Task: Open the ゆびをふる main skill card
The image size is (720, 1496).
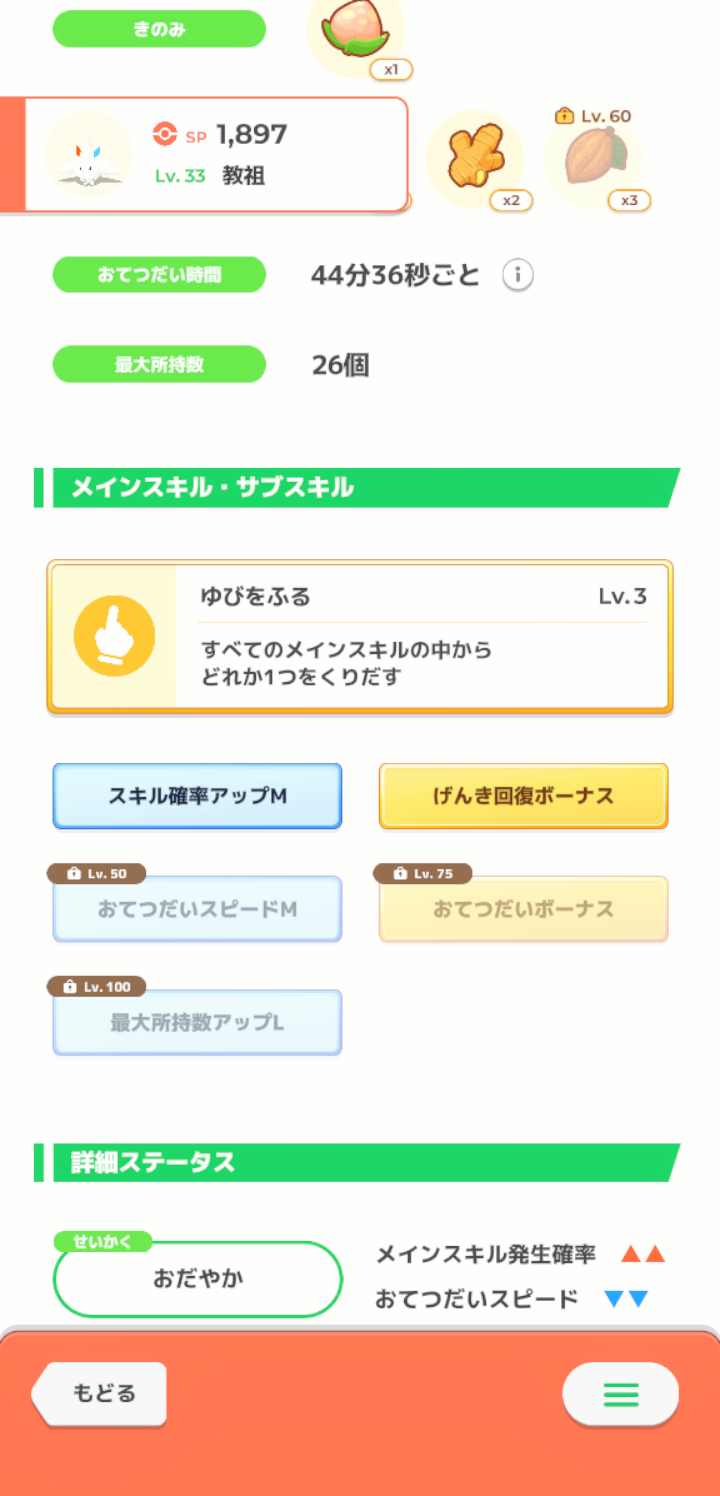Action: pyautogui.click(x=360, y=636)
